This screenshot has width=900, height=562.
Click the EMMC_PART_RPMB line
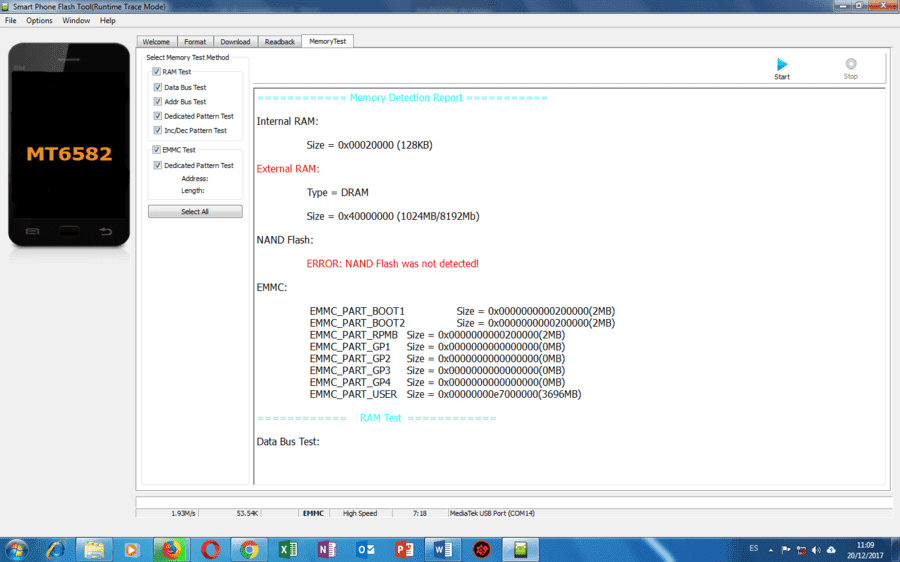coord(437,335)
